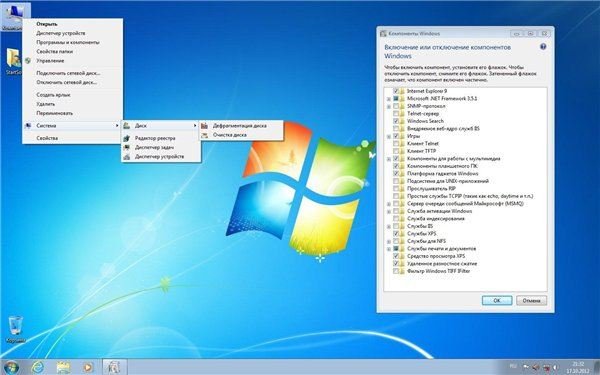Expand Служба активации Windows node
The image size is (600, 375).
click(389, 211)
